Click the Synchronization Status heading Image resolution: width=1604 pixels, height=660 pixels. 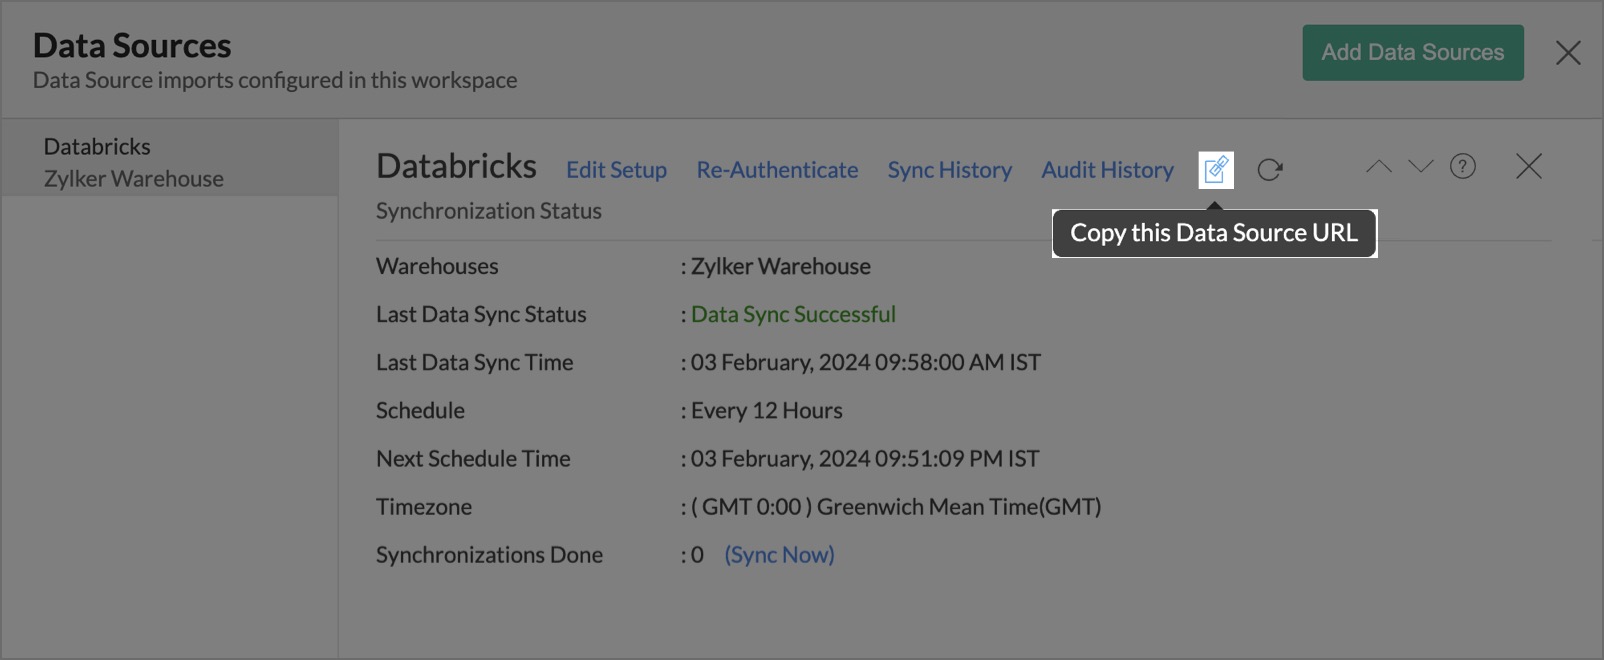(489, 211)
